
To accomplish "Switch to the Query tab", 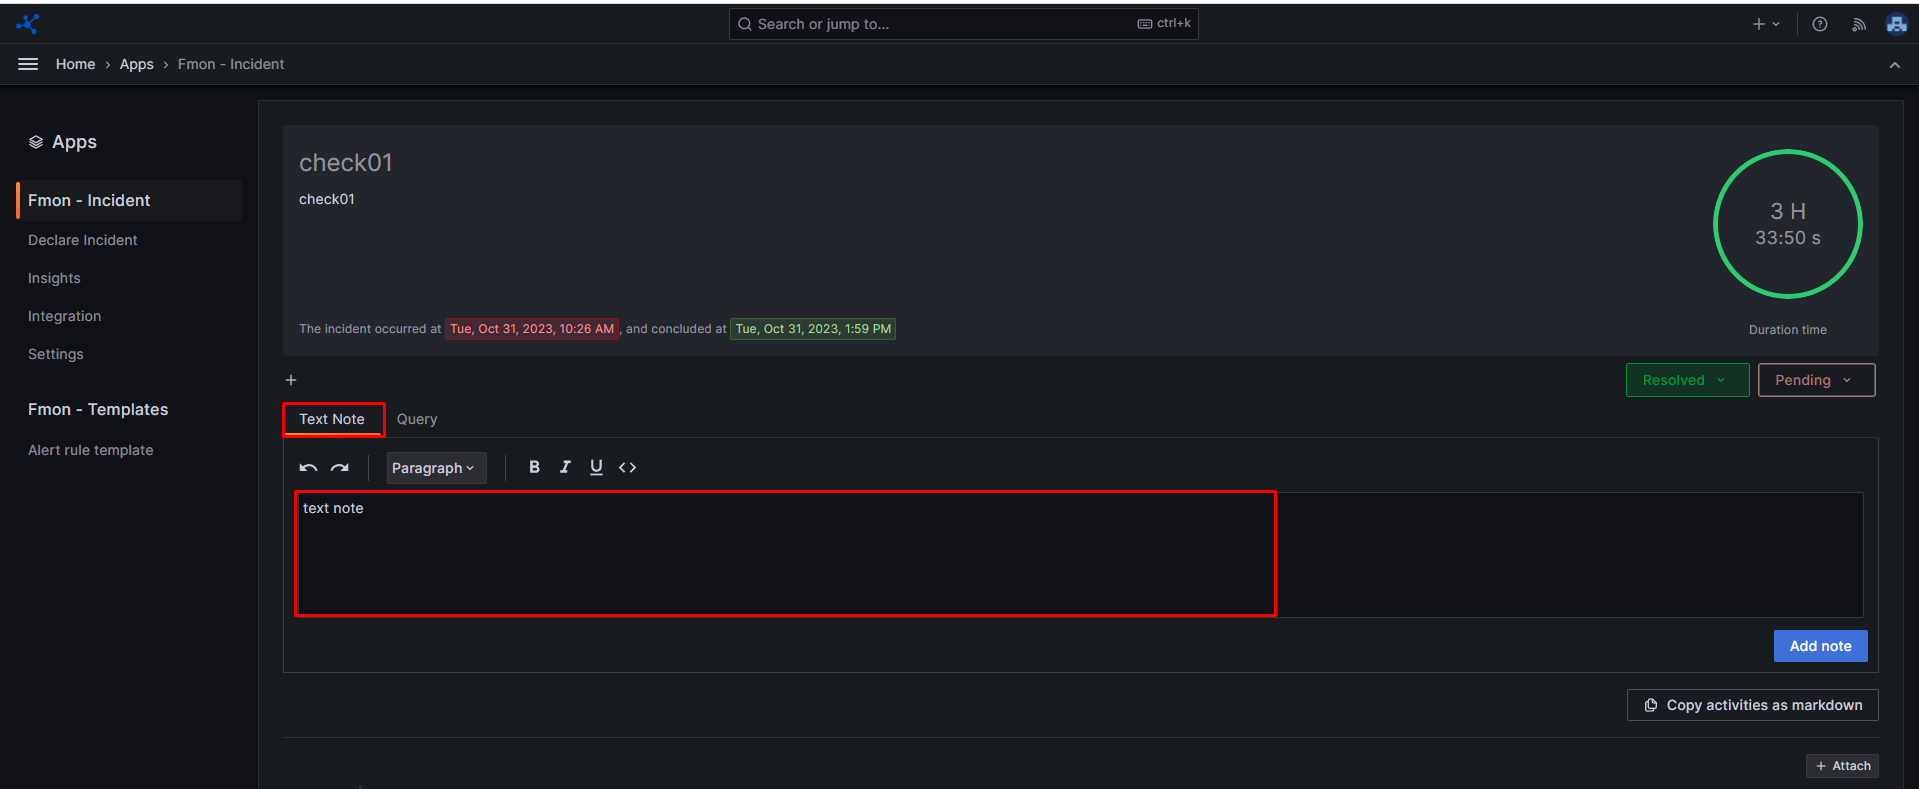I will (x=417, y=419).
